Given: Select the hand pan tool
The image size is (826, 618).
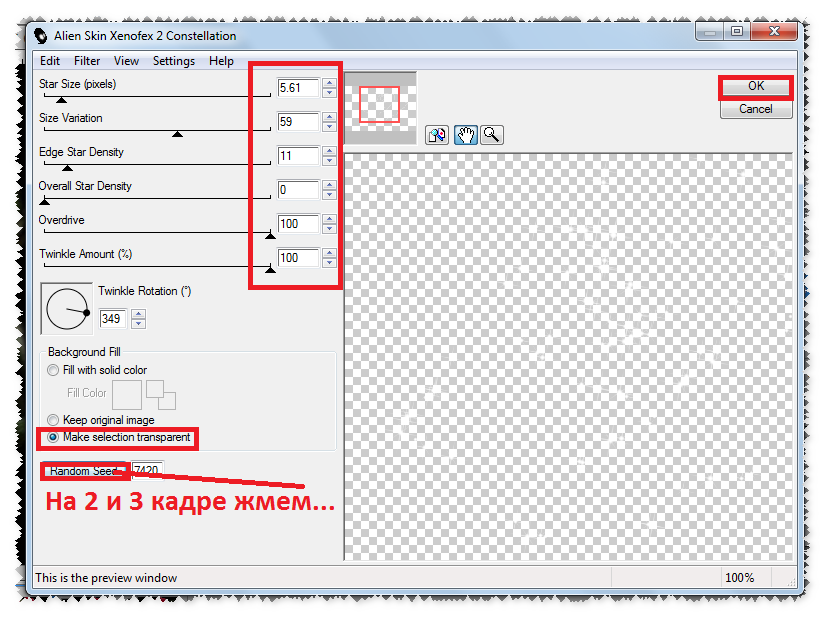Looking at the screenshot, I should [x=466, y=135].
